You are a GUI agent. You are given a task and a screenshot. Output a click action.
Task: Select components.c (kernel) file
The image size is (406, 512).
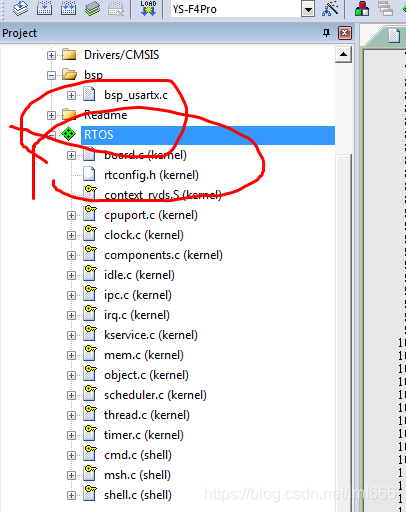click(x=163, y=255)
